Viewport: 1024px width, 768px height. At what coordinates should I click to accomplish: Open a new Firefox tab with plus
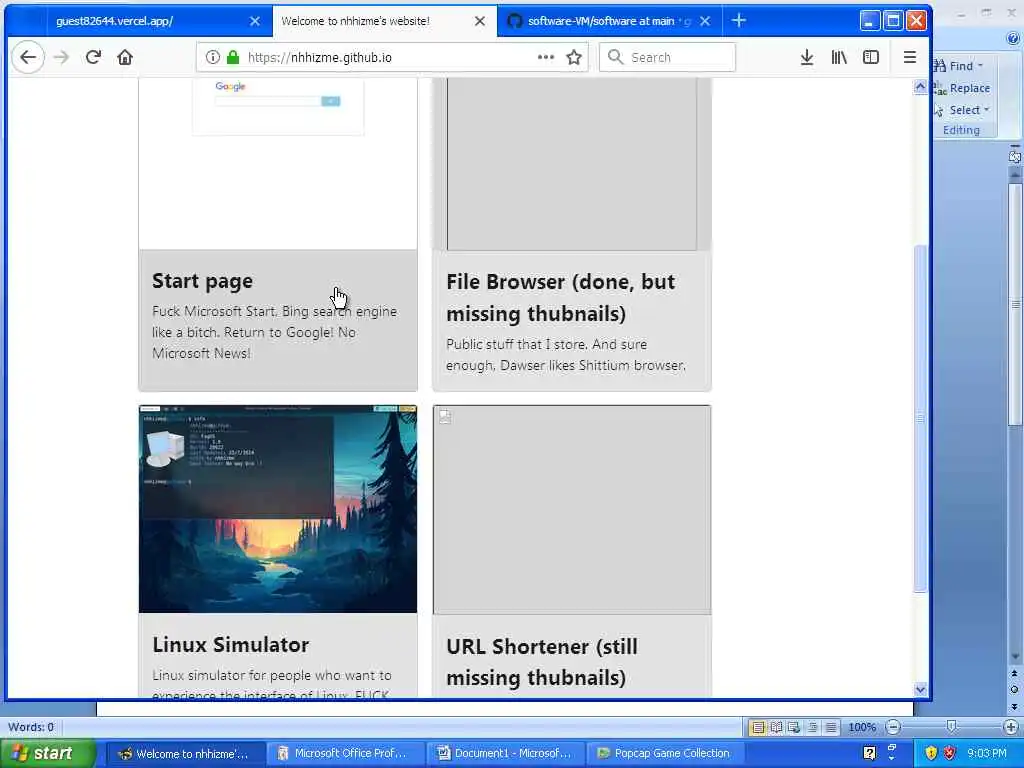(739, 21)
